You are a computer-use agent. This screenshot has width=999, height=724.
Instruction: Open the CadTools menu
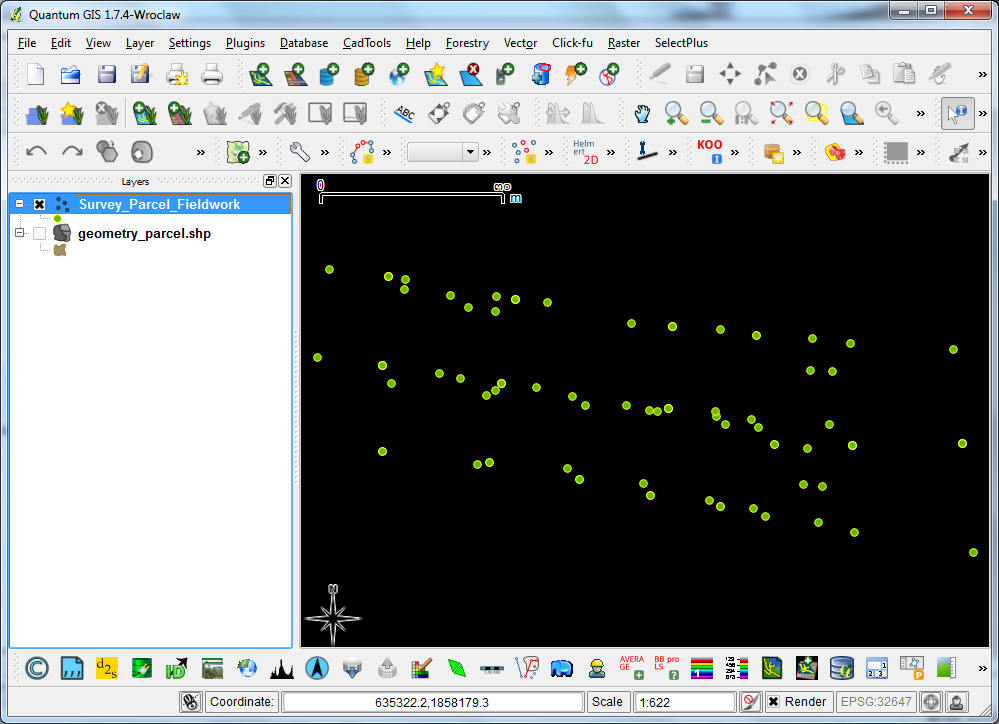coord(367,43)
